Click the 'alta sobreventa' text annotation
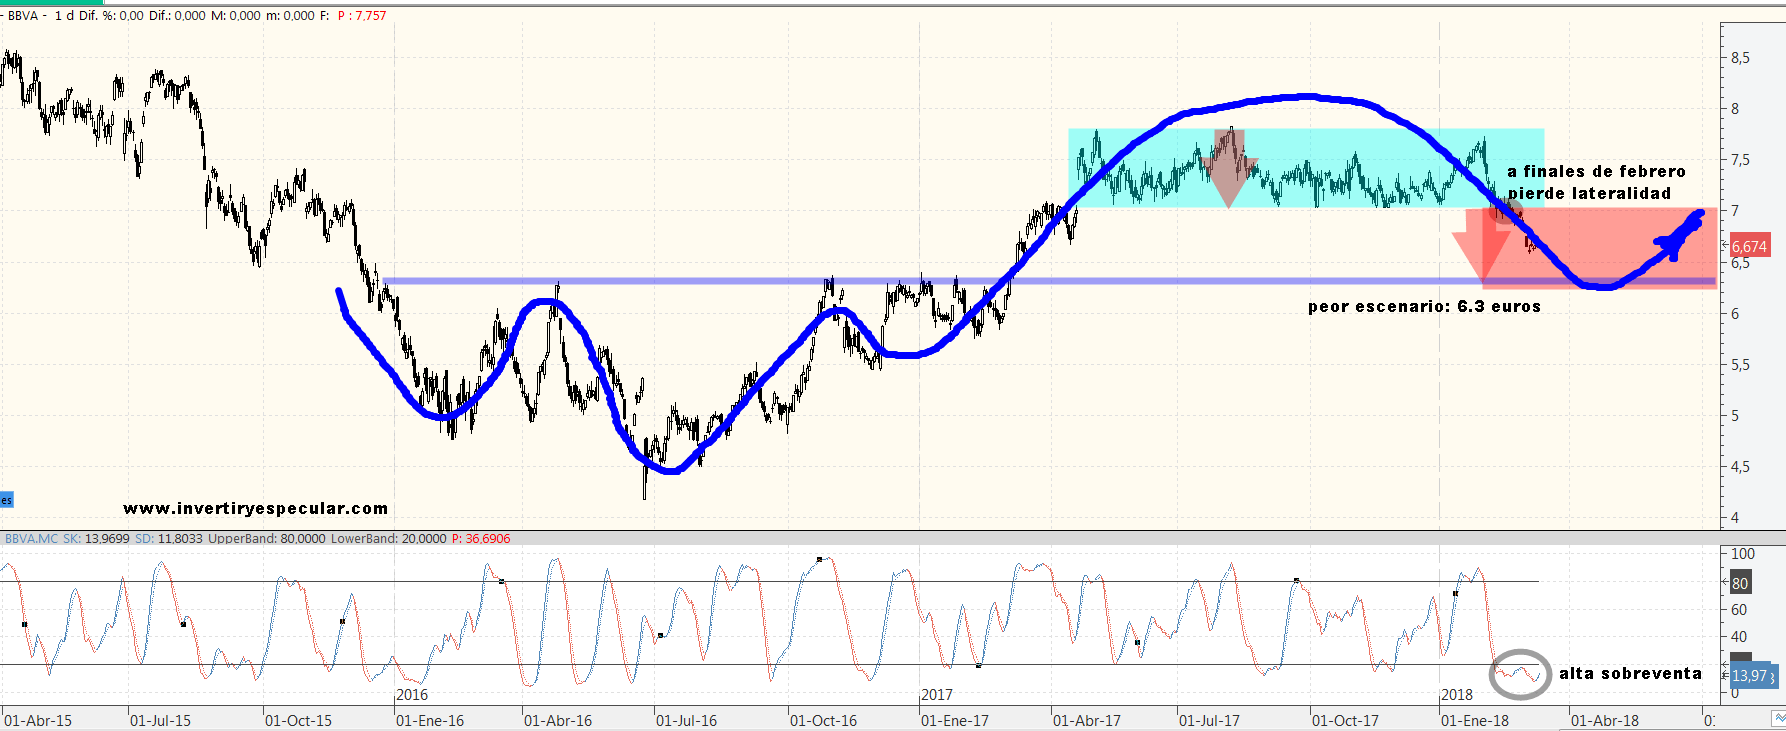 click(x=1630, y=673)
